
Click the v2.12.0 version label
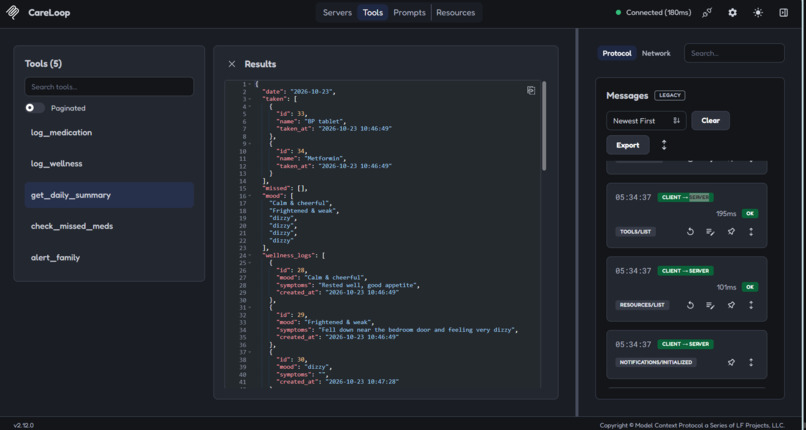[x=24, y=425]
